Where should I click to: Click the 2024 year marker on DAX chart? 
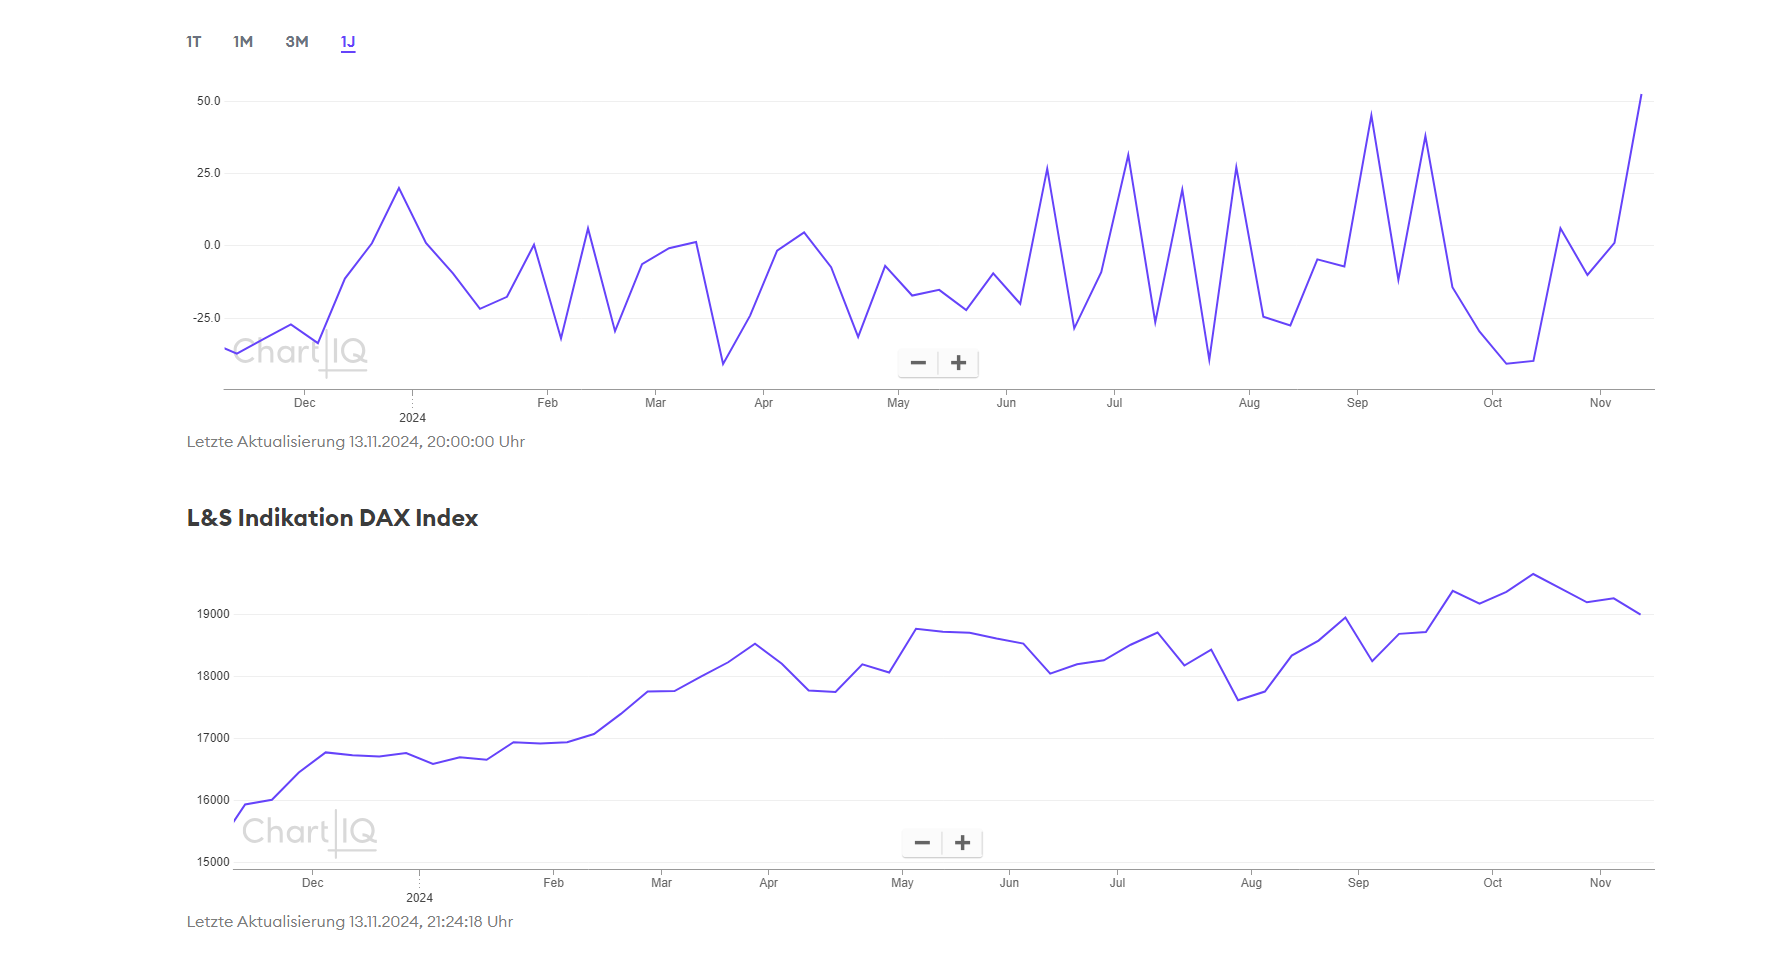pyautogui.click(x=419, y=898)
